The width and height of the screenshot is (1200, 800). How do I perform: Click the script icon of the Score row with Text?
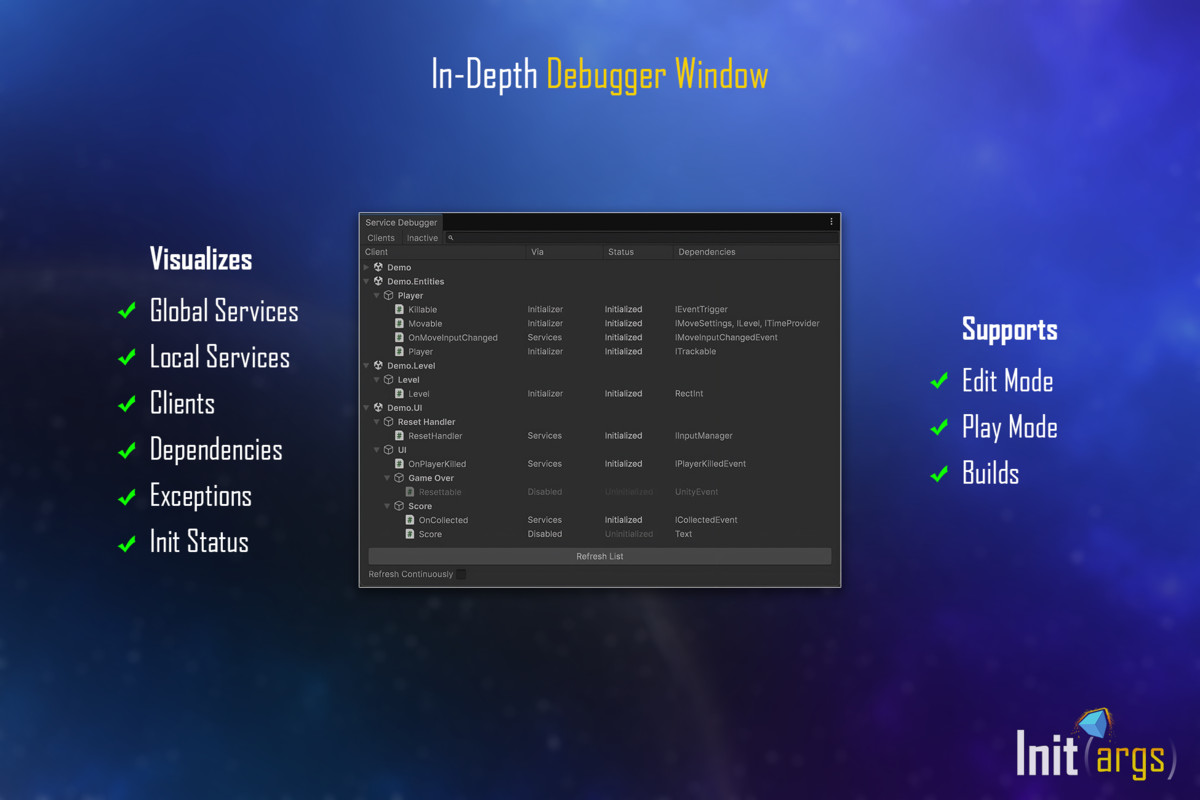click(x=410, y=533)
